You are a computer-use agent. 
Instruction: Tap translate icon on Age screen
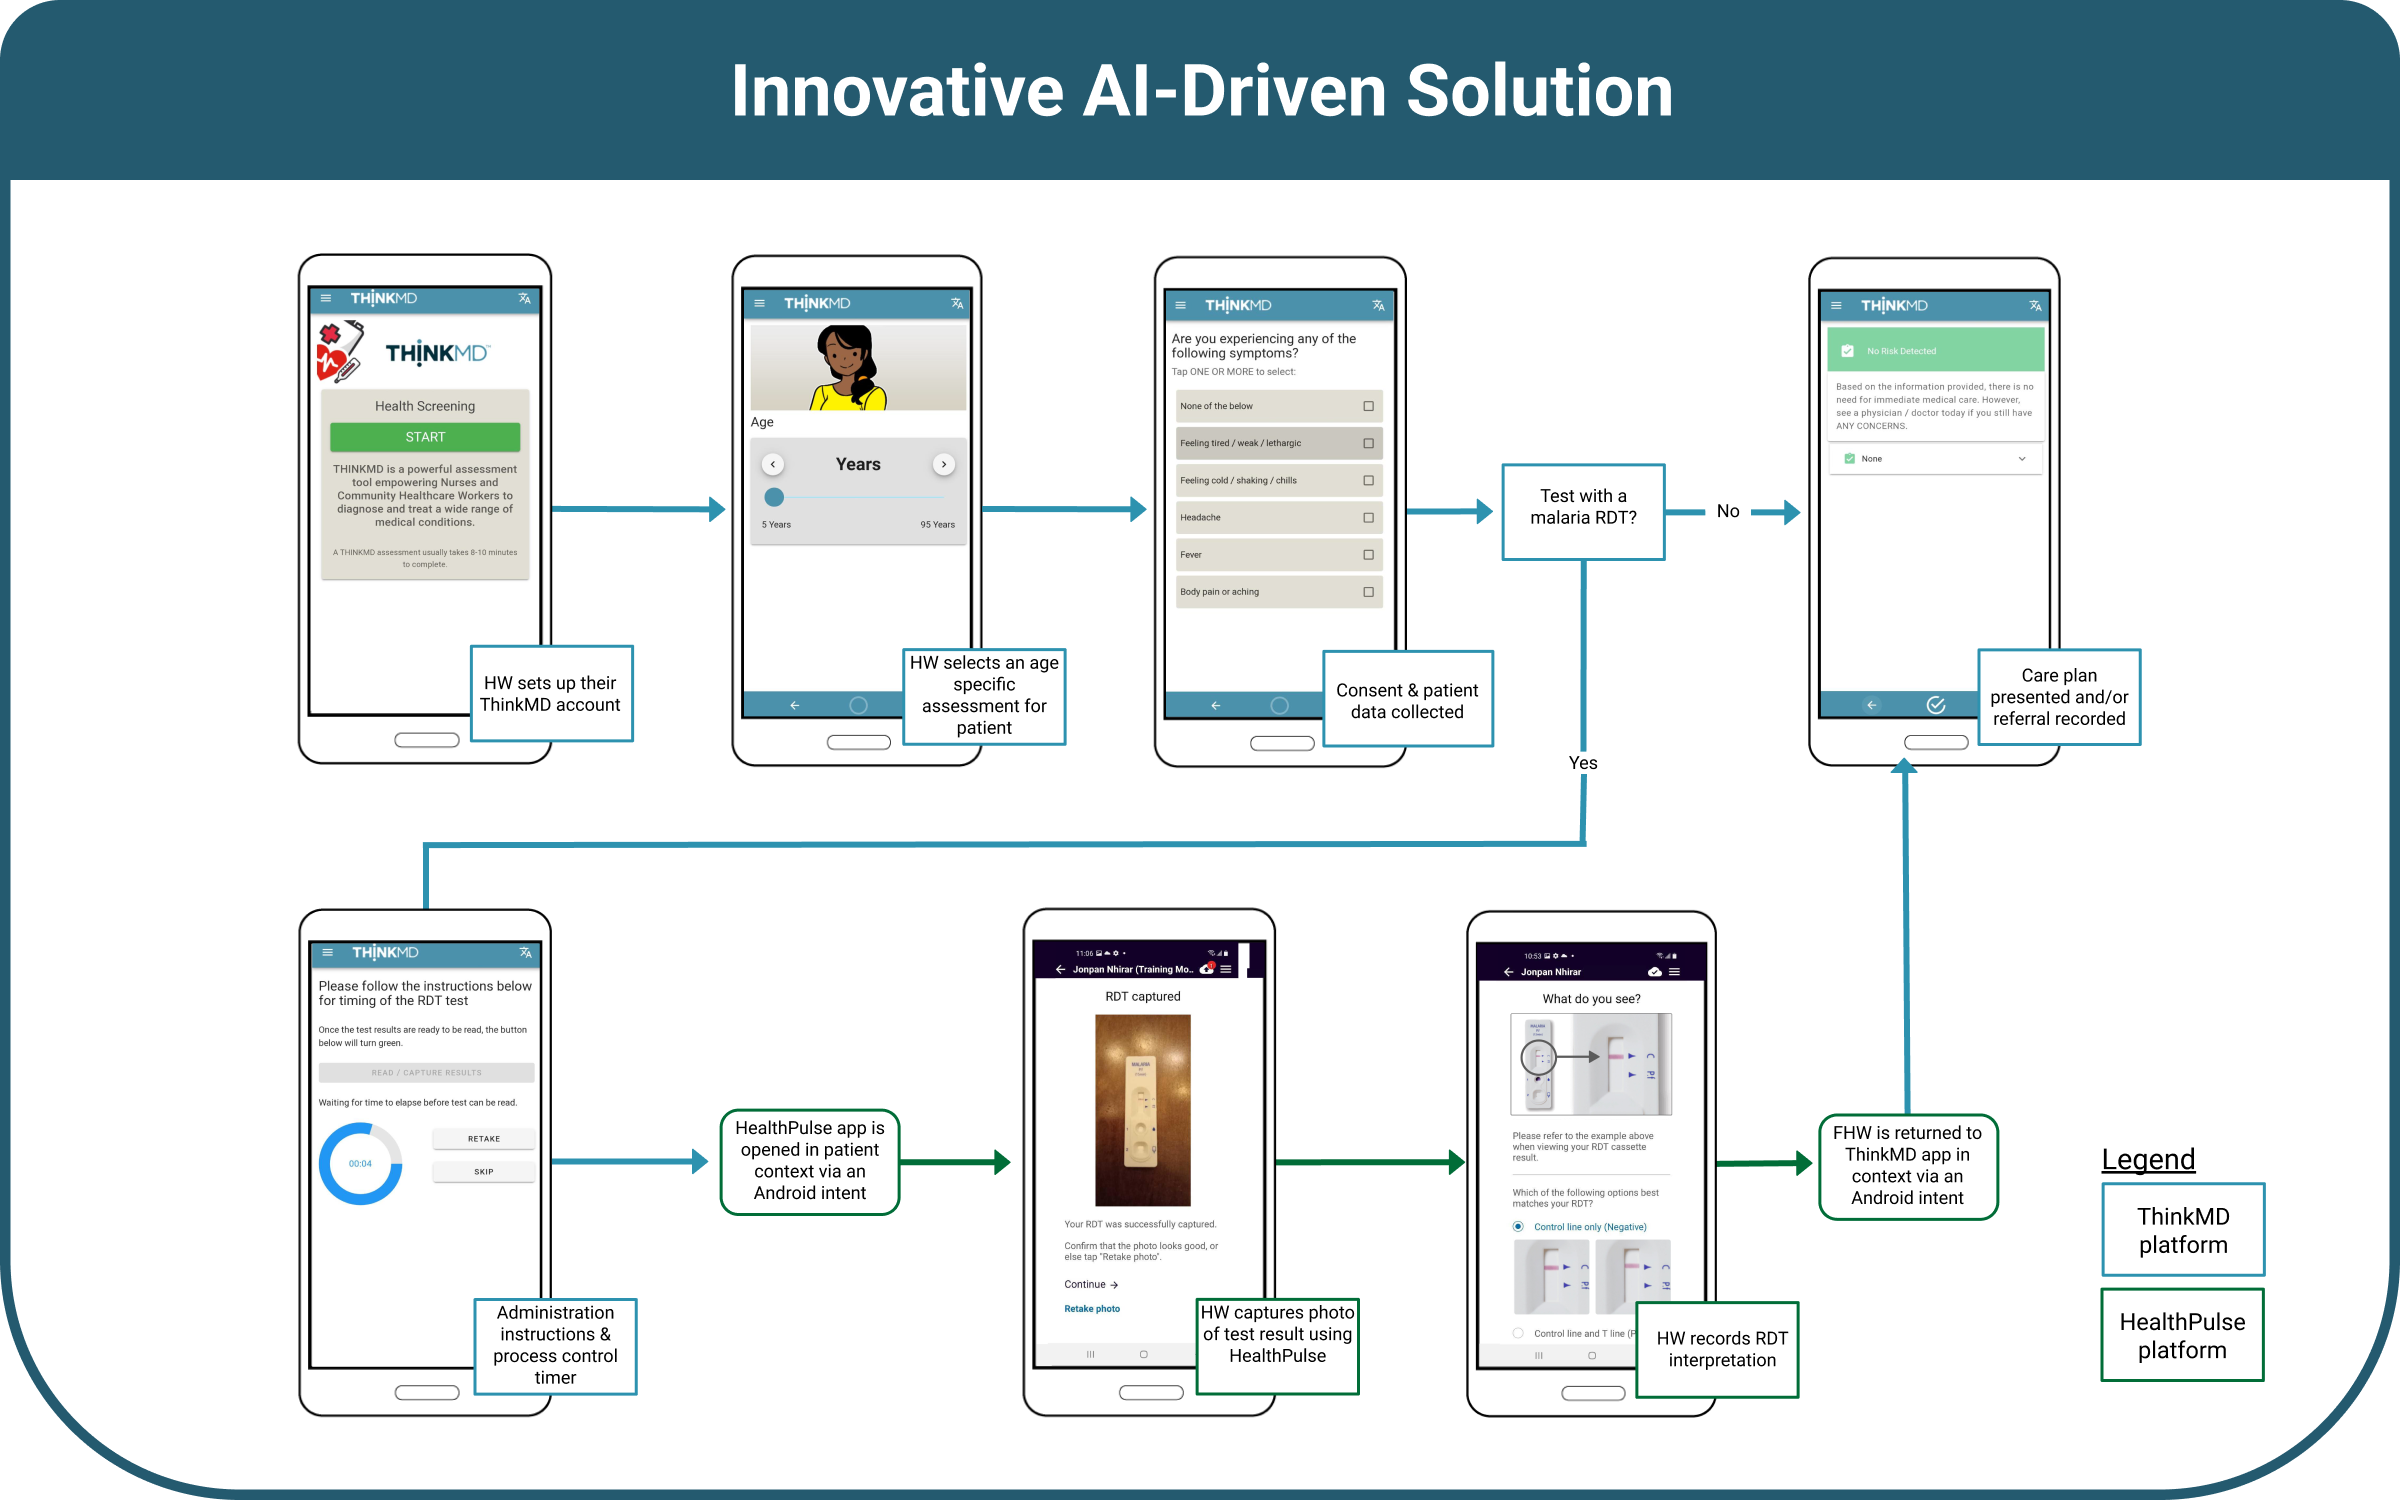point(957,303)
